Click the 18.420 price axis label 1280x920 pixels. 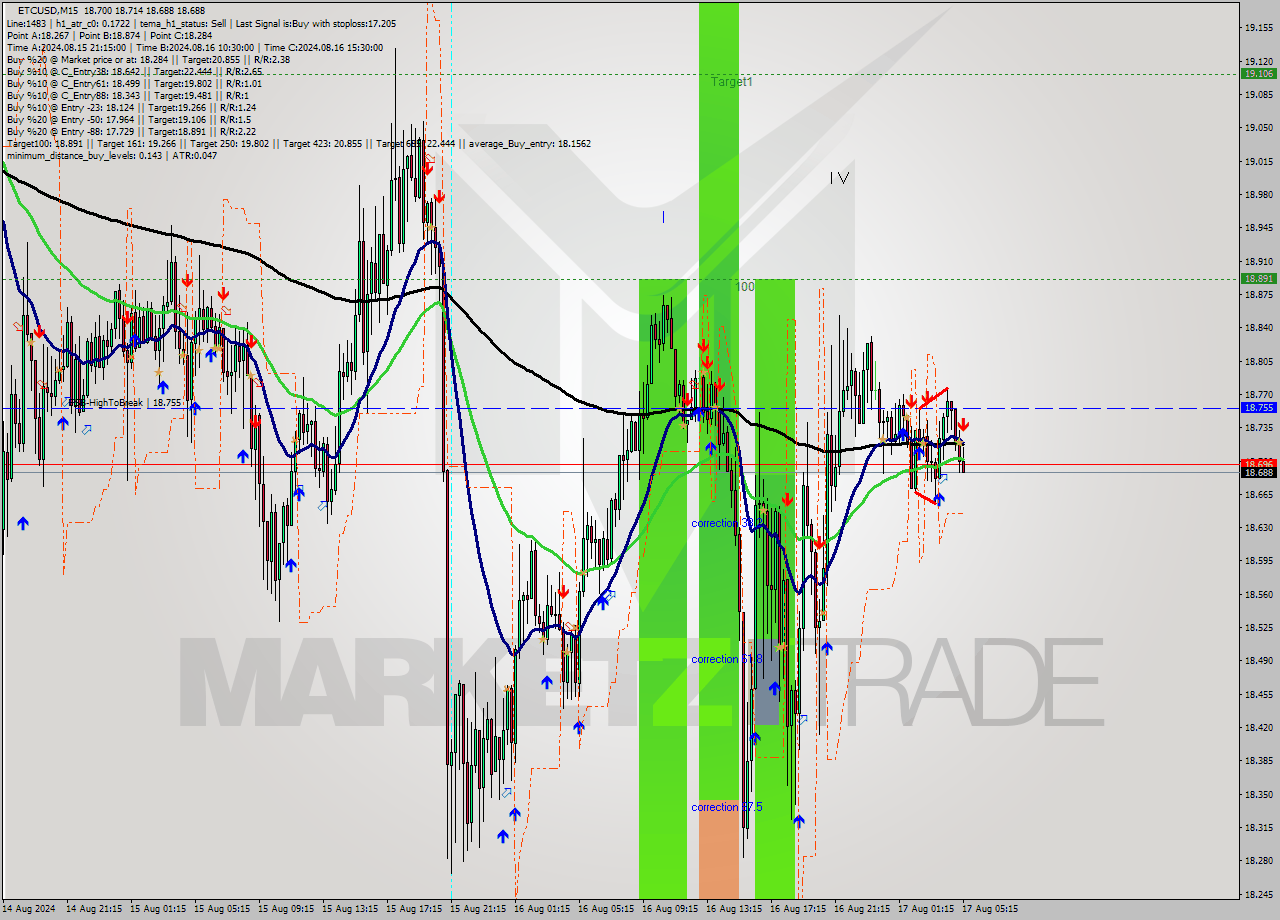tap(1258, 727)
